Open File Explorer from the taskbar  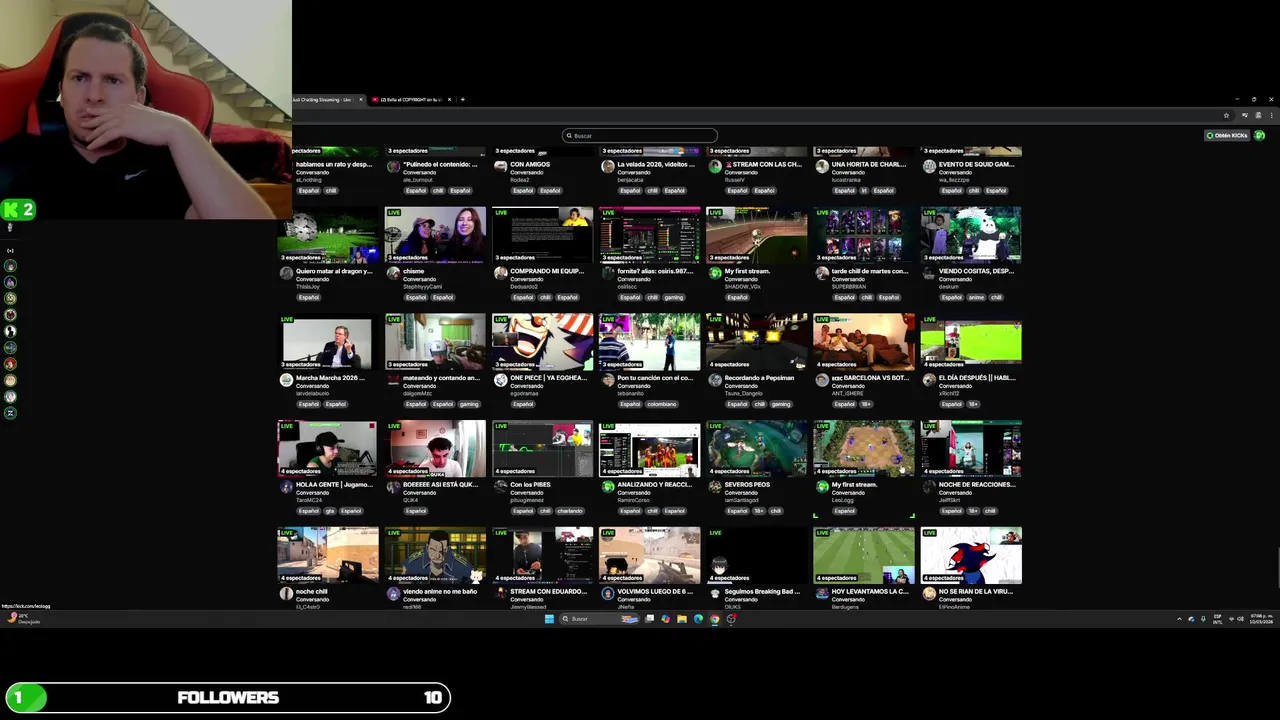[682, 619]
